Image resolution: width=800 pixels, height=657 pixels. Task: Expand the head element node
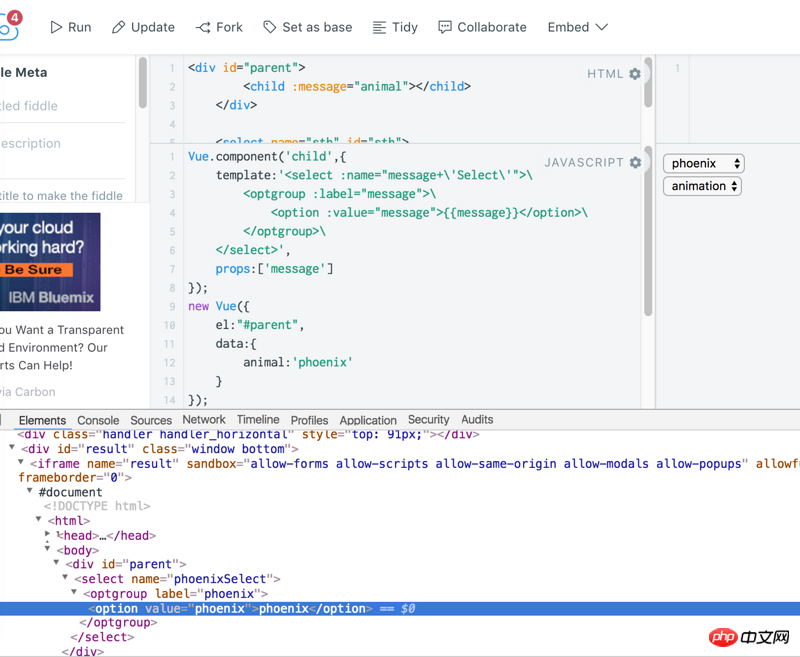(x=47, y=534)
